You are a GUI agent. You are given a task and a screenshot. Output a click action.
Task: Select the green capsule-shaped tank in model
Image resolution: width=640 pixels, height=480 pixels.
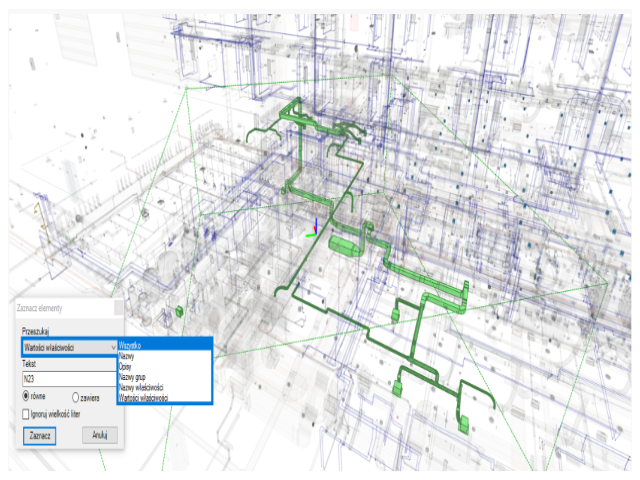tap(342, 246)
